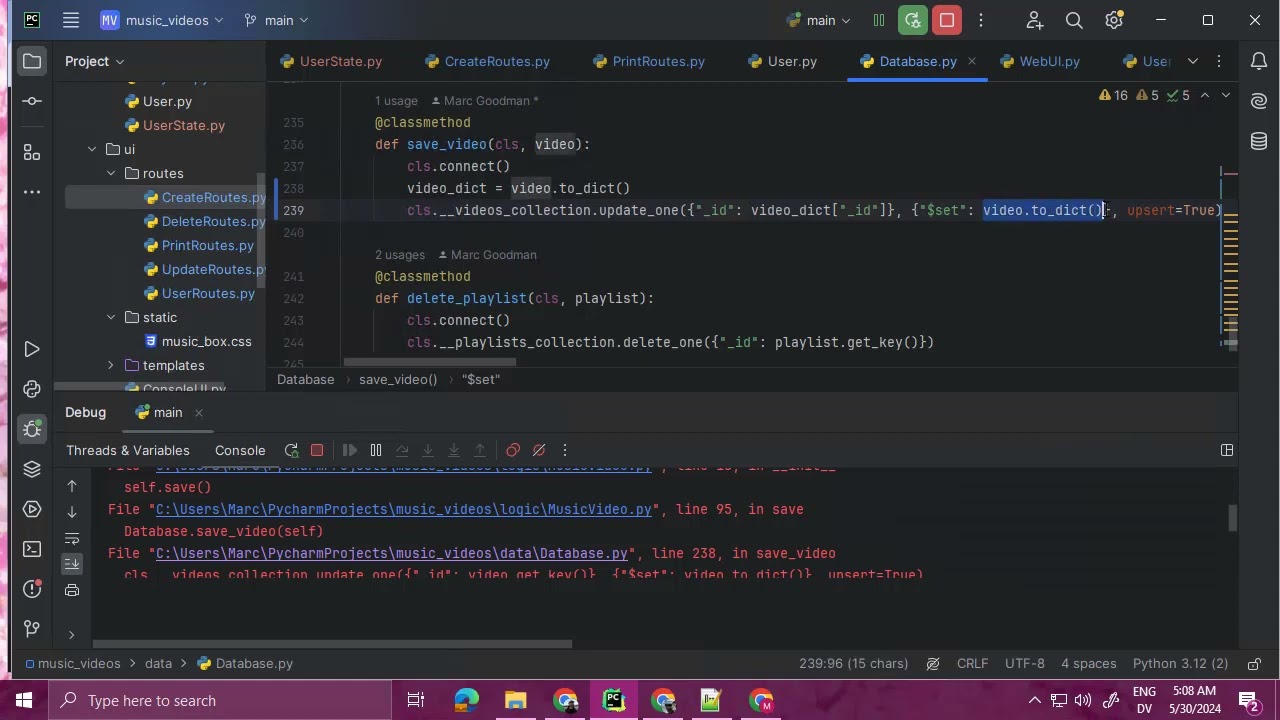
Task: Open the Git tool window icon
Action: 32,629
